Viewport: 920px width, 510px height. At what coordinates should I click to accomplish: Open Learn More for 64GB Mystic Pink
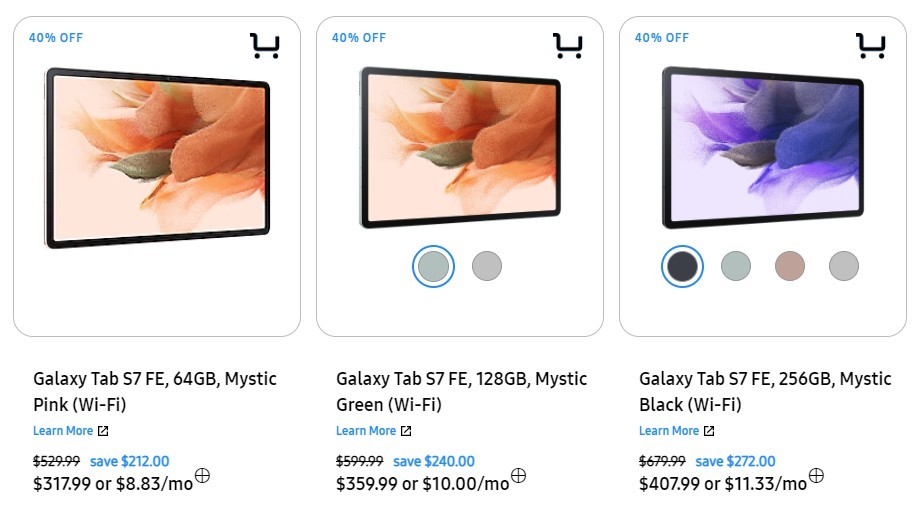point(70,431)
